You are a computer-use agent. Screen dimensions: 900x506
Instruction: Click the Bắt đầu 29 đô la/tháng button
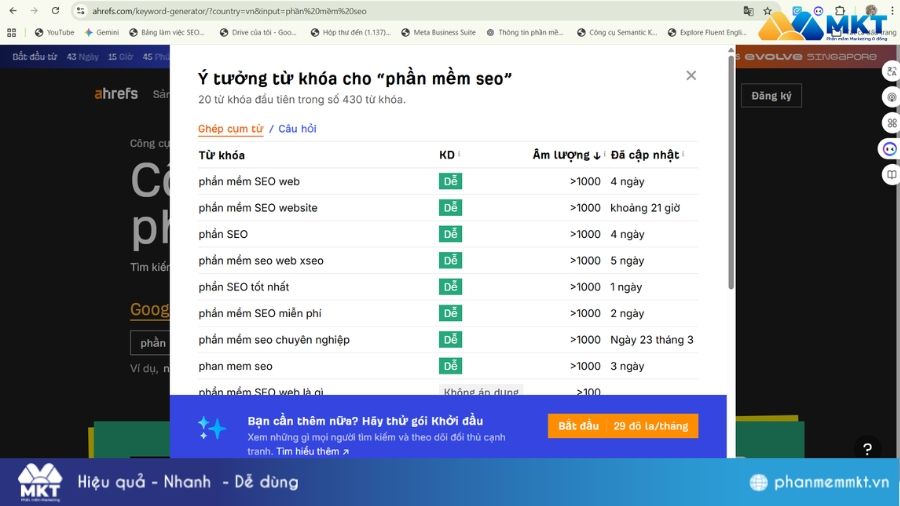coord(623,426)
